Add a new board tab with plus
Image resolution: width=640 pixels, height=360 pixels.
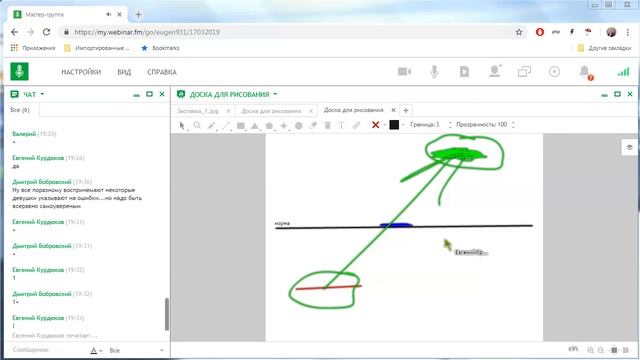pos(406,110)
